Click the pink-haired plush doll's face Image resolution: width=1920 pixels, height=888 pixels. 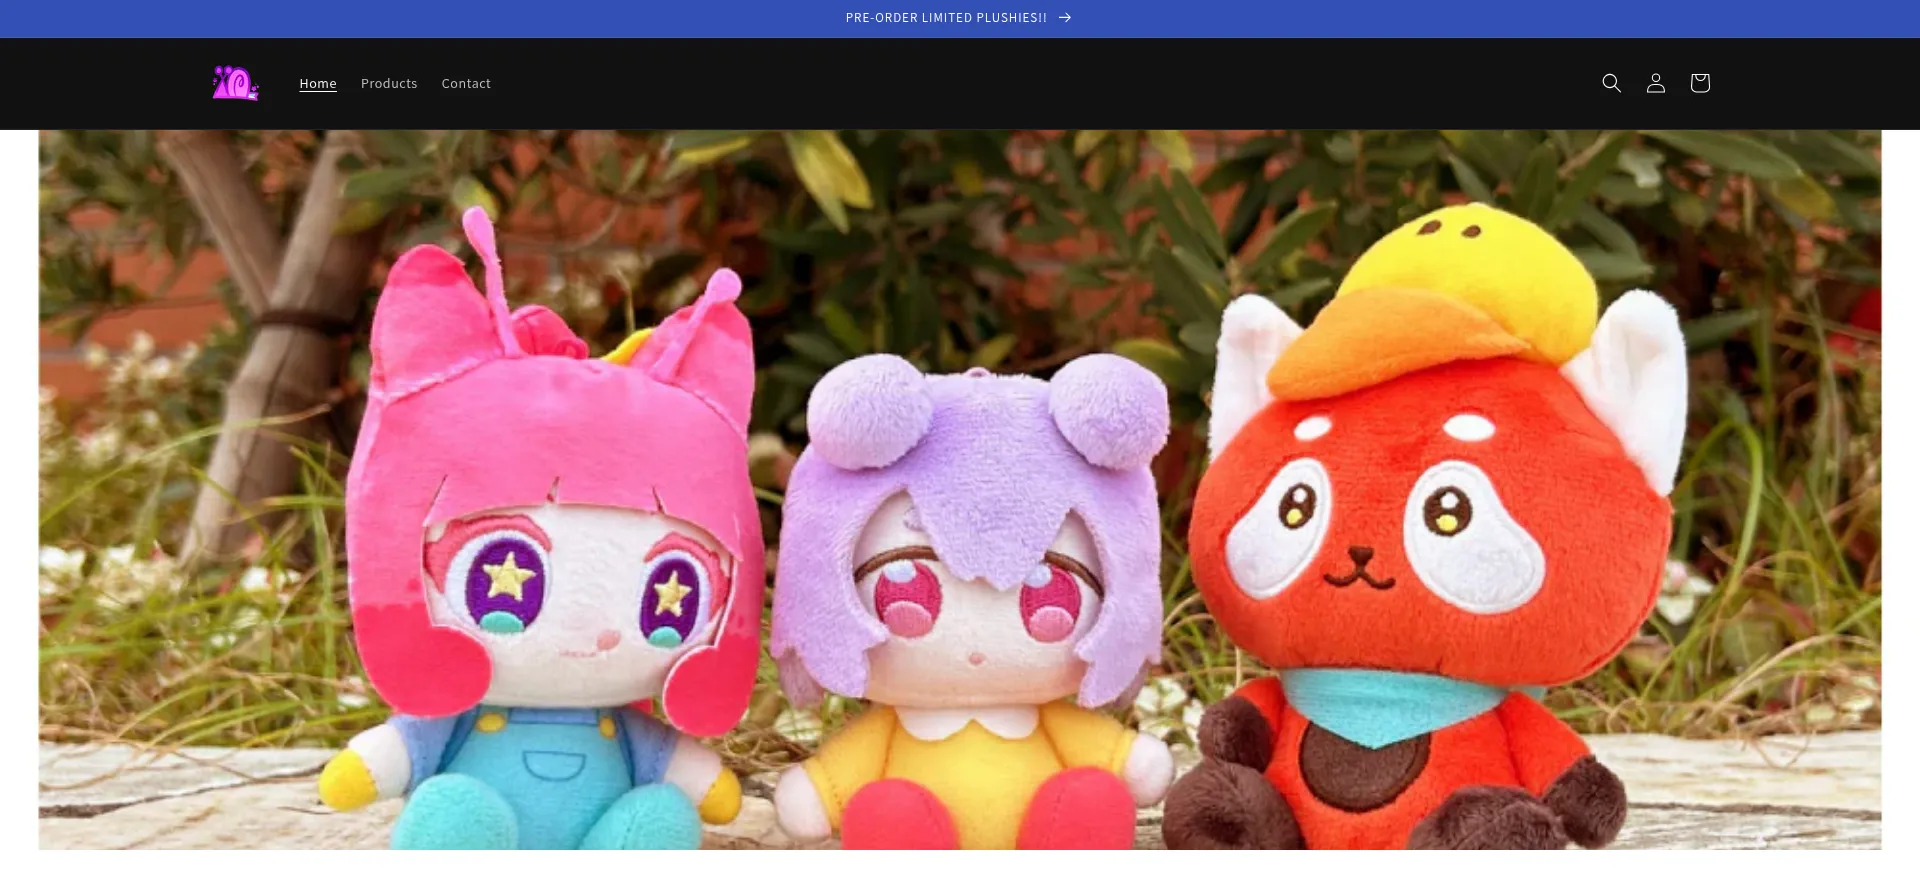580,600
